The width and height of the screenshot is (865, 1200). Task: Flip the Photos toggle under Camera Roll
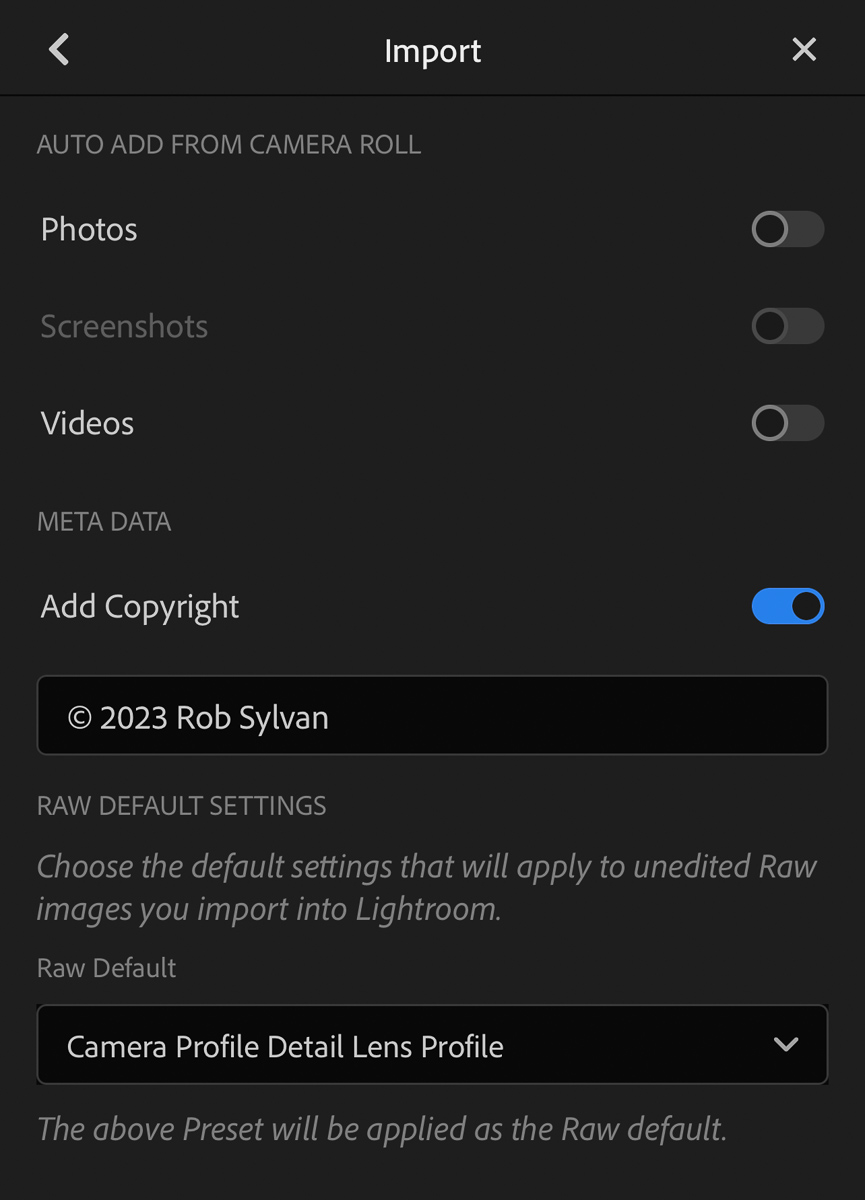[787, 229]
